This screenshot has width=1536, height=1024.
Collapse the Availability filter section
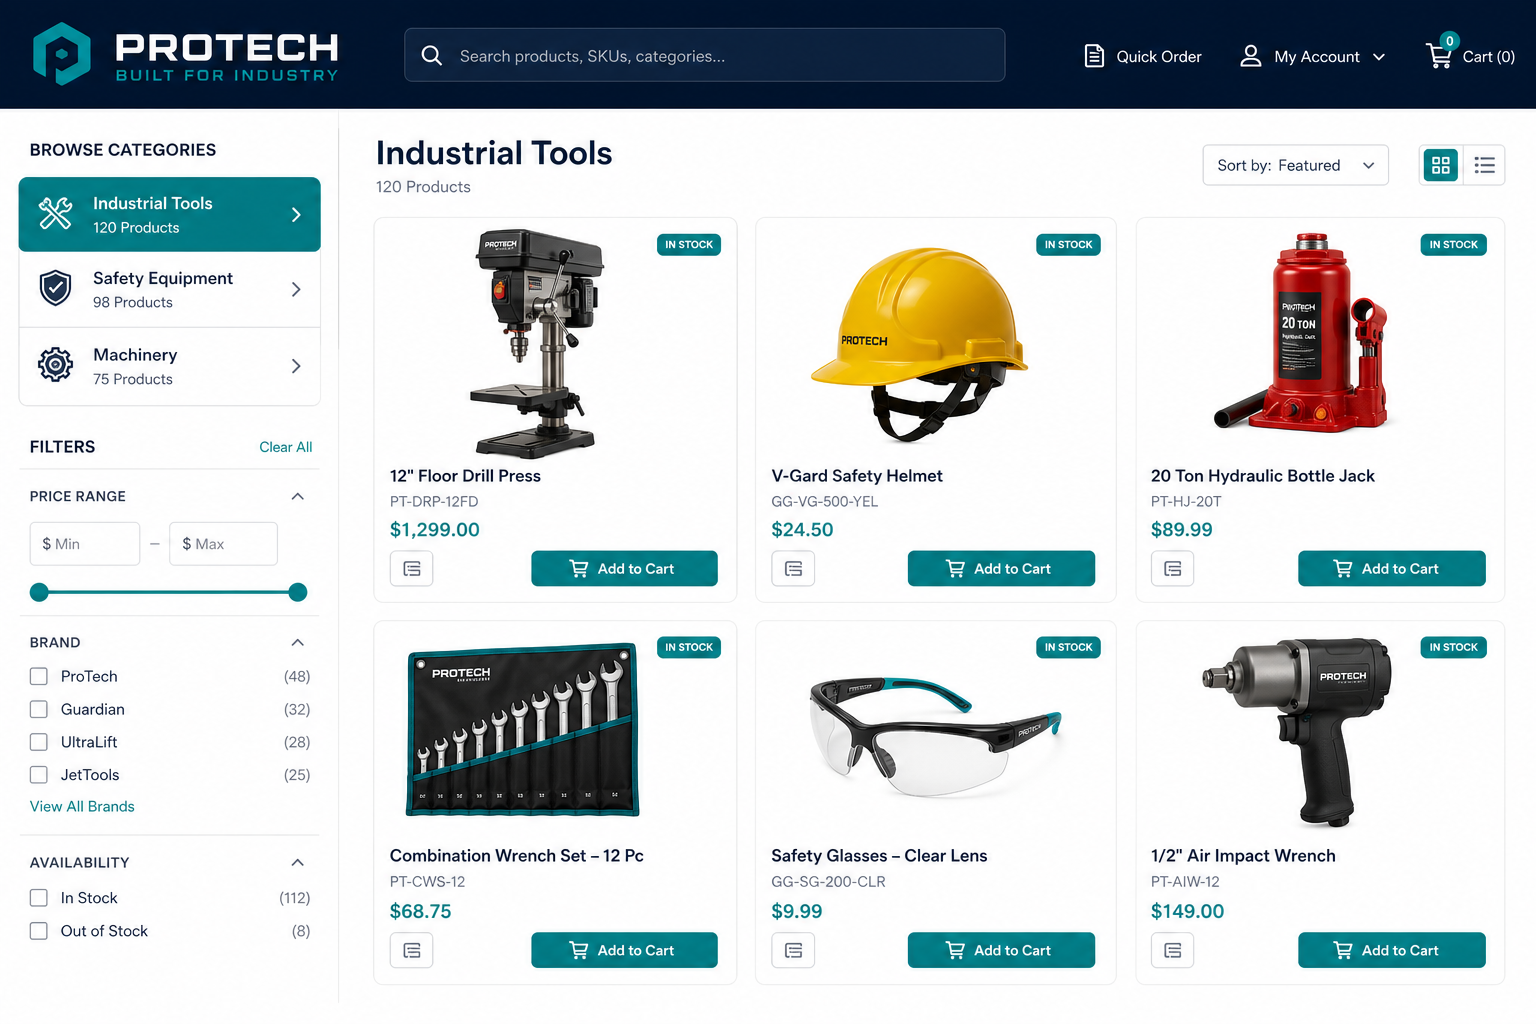[297, 863]
